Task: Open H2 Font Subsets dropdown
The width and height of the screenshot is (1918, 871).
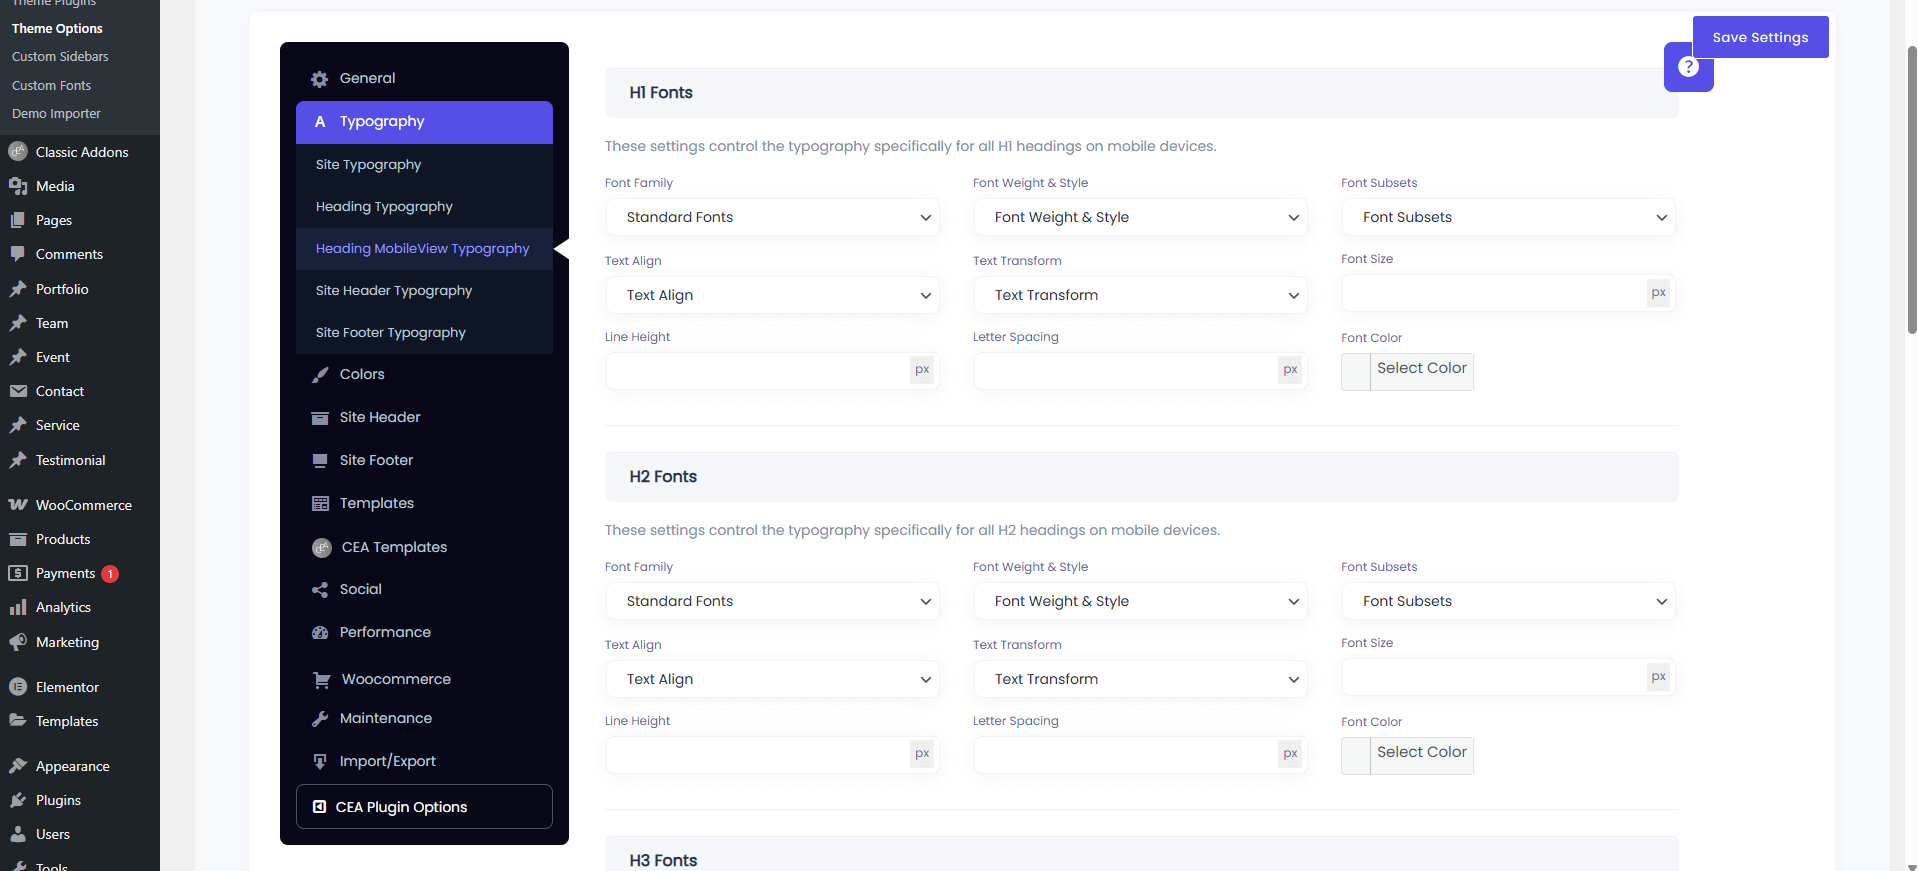Action: [1508, 601]
